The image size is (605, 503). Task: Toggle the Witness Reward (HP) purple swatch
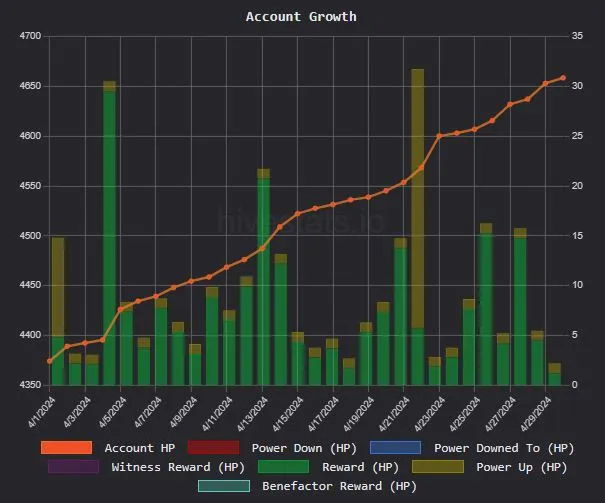point(73,466)
